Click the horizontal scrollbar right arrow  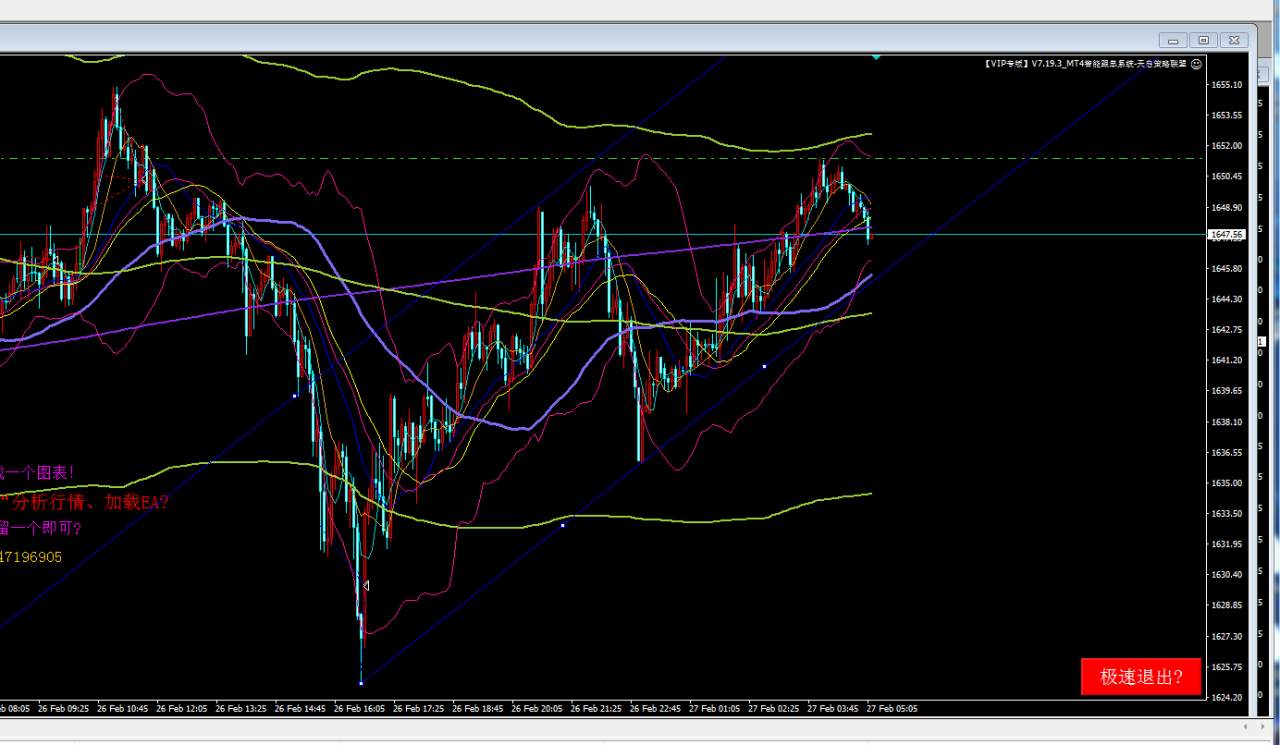1261,726
